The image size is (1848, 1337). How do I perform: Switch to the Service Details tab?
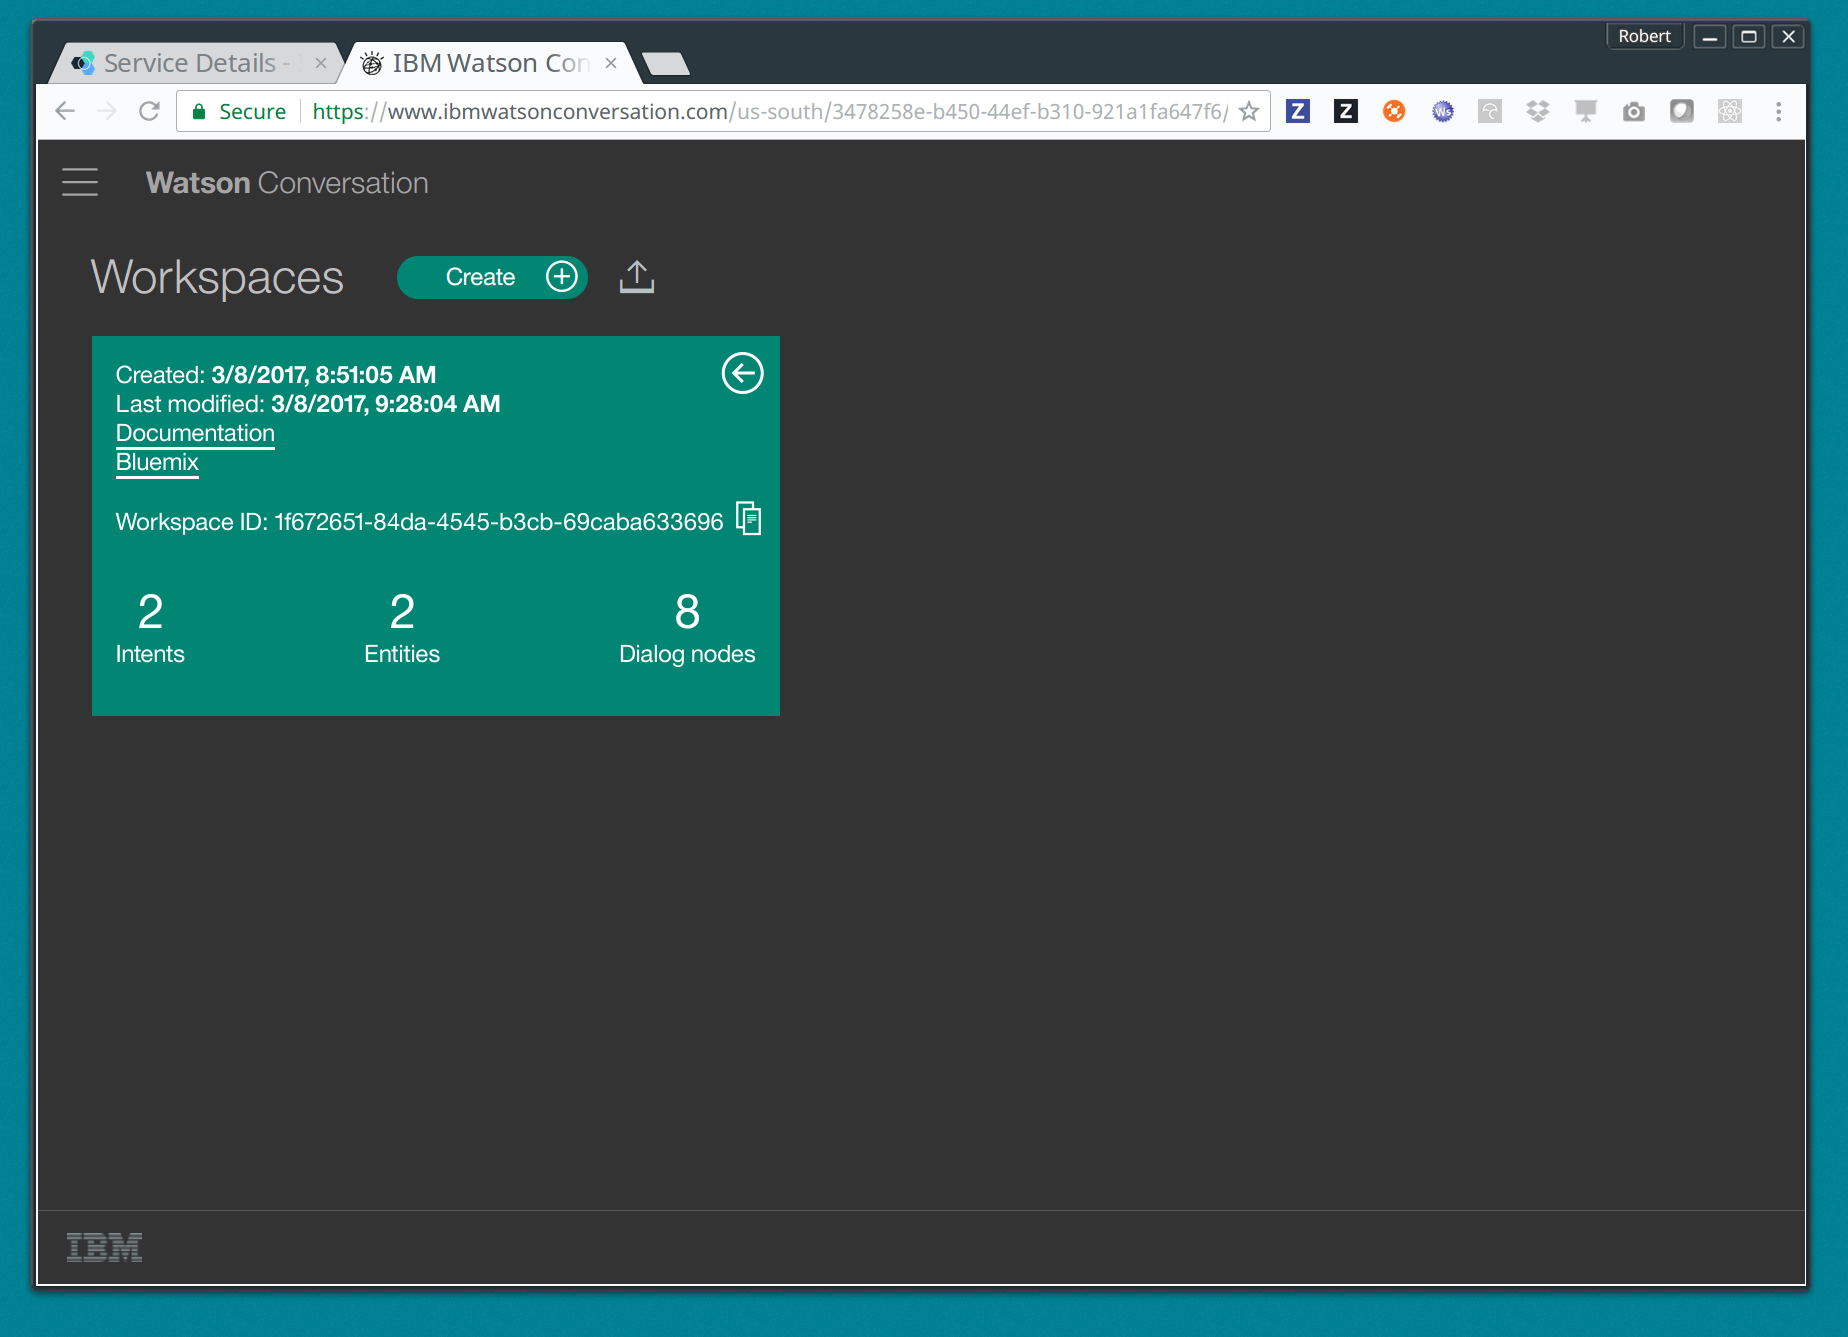195,63
